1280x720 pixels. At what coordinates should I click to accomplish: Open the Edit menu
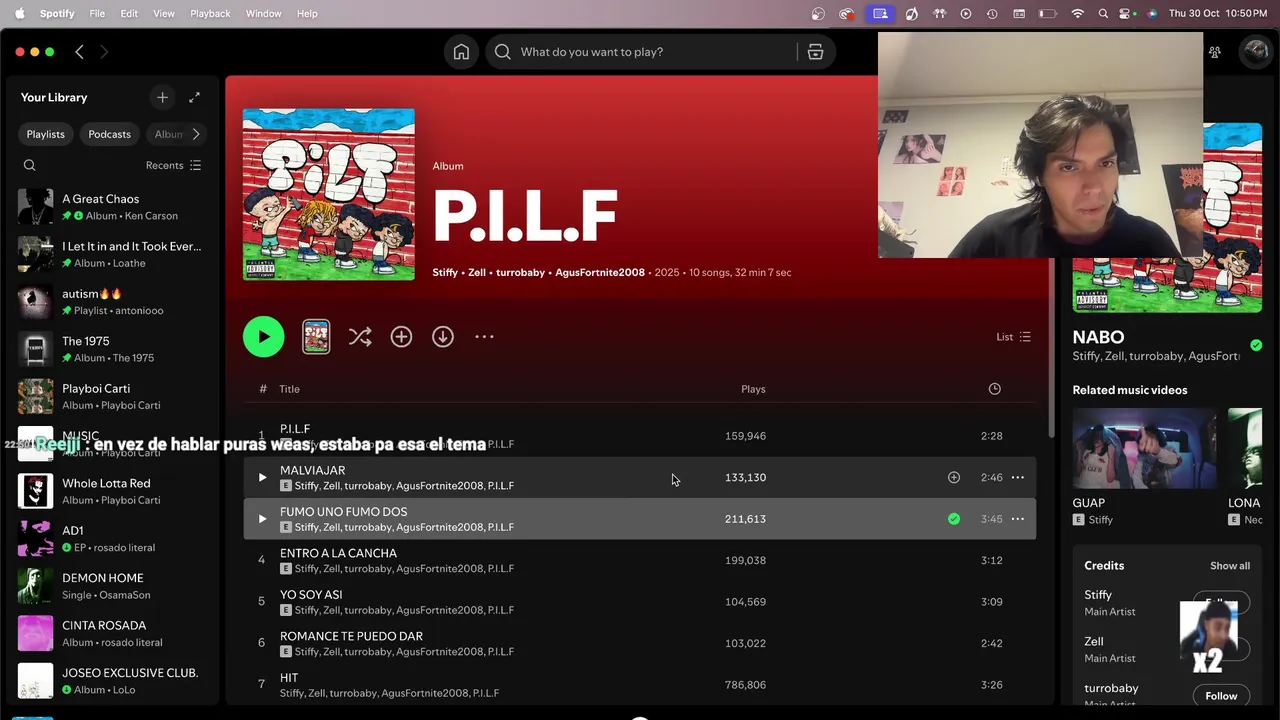click(129, 13)
